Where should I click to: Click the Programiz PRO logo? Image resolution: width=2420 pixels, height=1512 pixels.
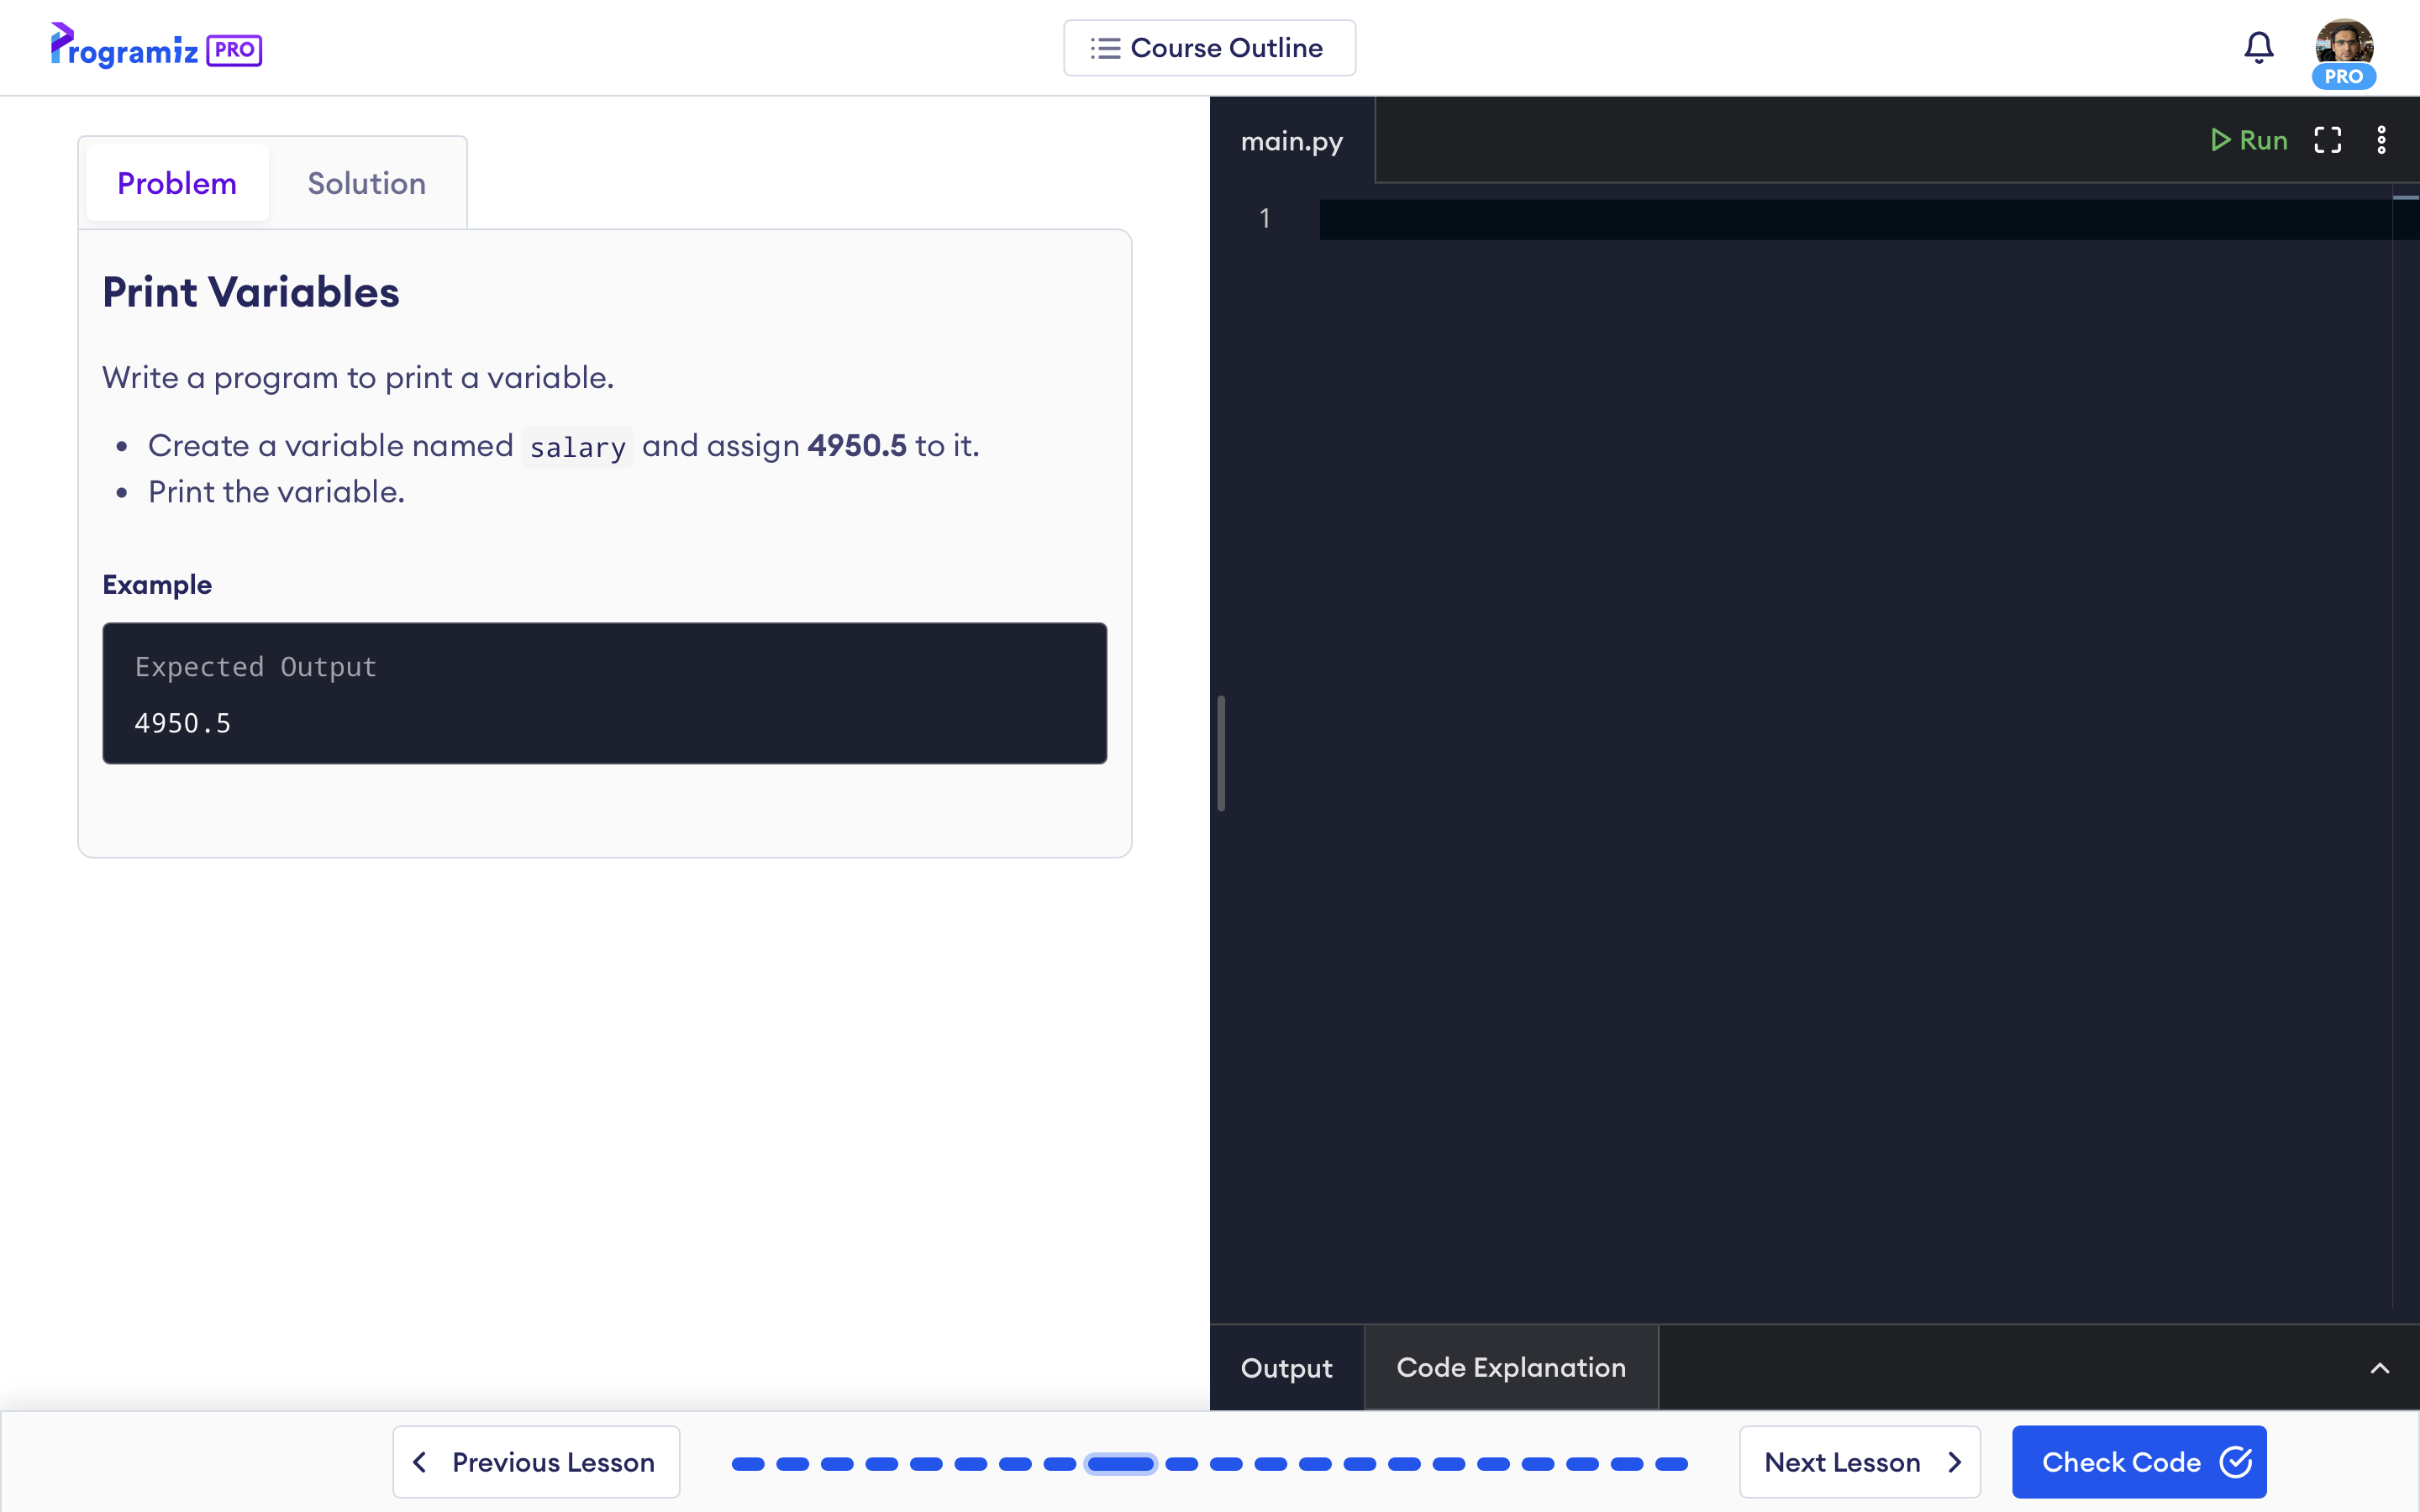click(x=156, y=47)
